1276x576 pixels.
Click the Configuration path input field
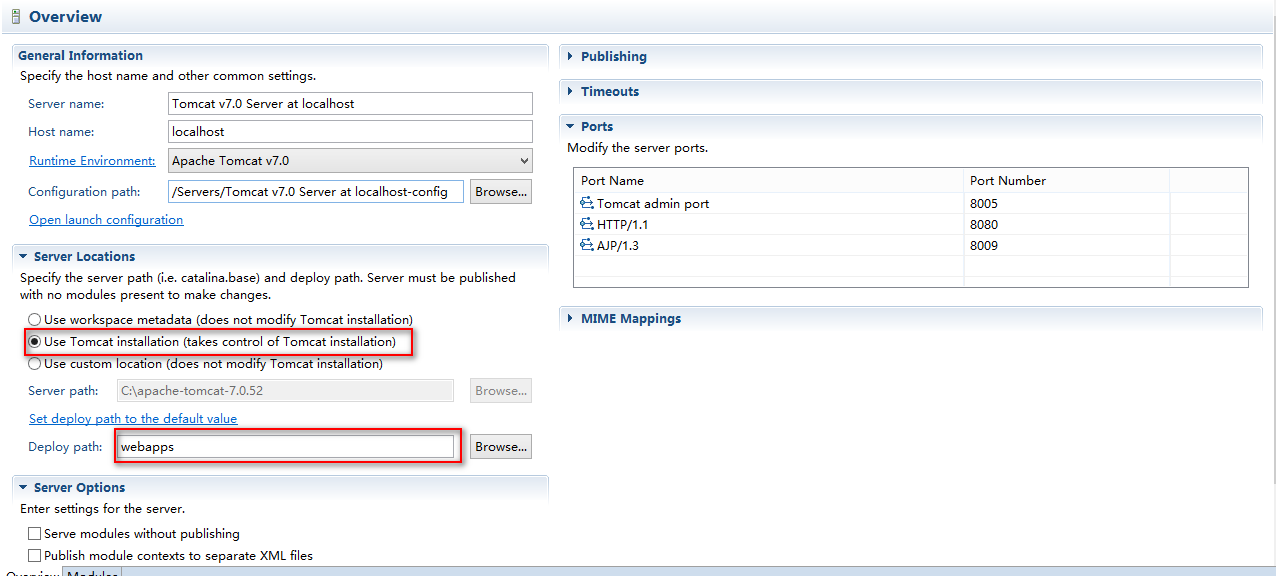[x=315, y=191]
